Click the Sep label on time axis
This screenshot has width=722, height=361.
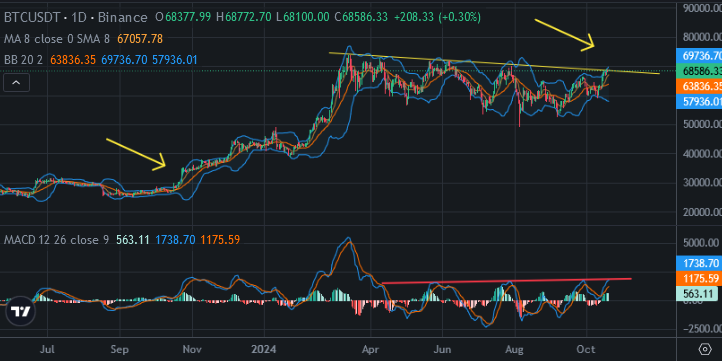tap(120, 349)
